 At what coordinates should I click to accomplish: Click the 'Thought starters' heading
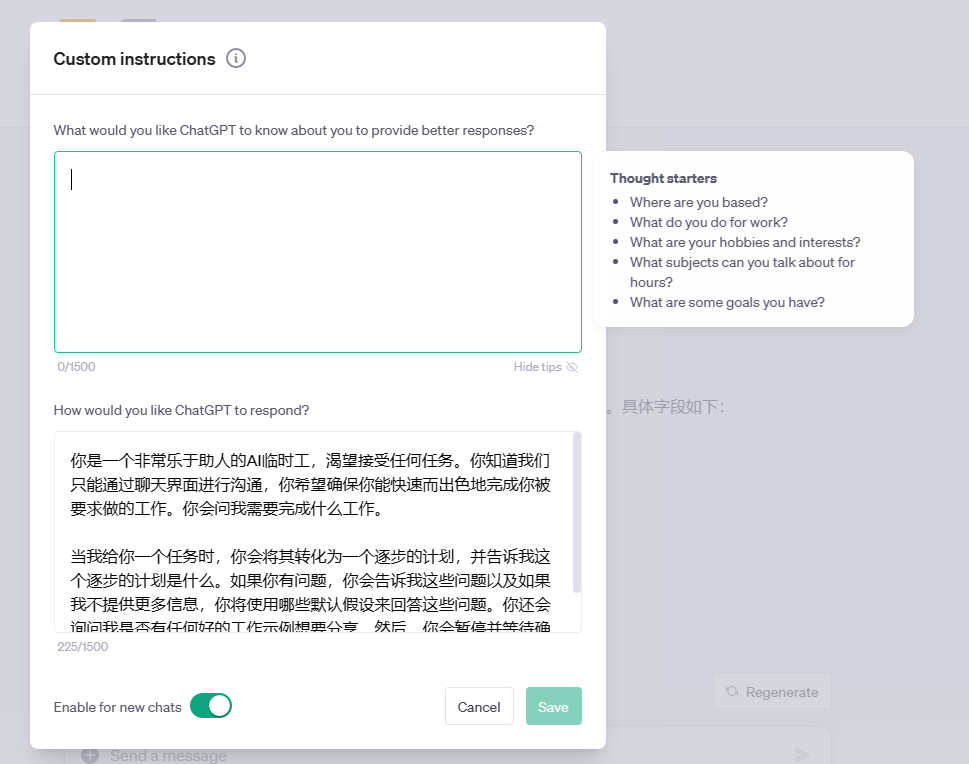[663, 178]
